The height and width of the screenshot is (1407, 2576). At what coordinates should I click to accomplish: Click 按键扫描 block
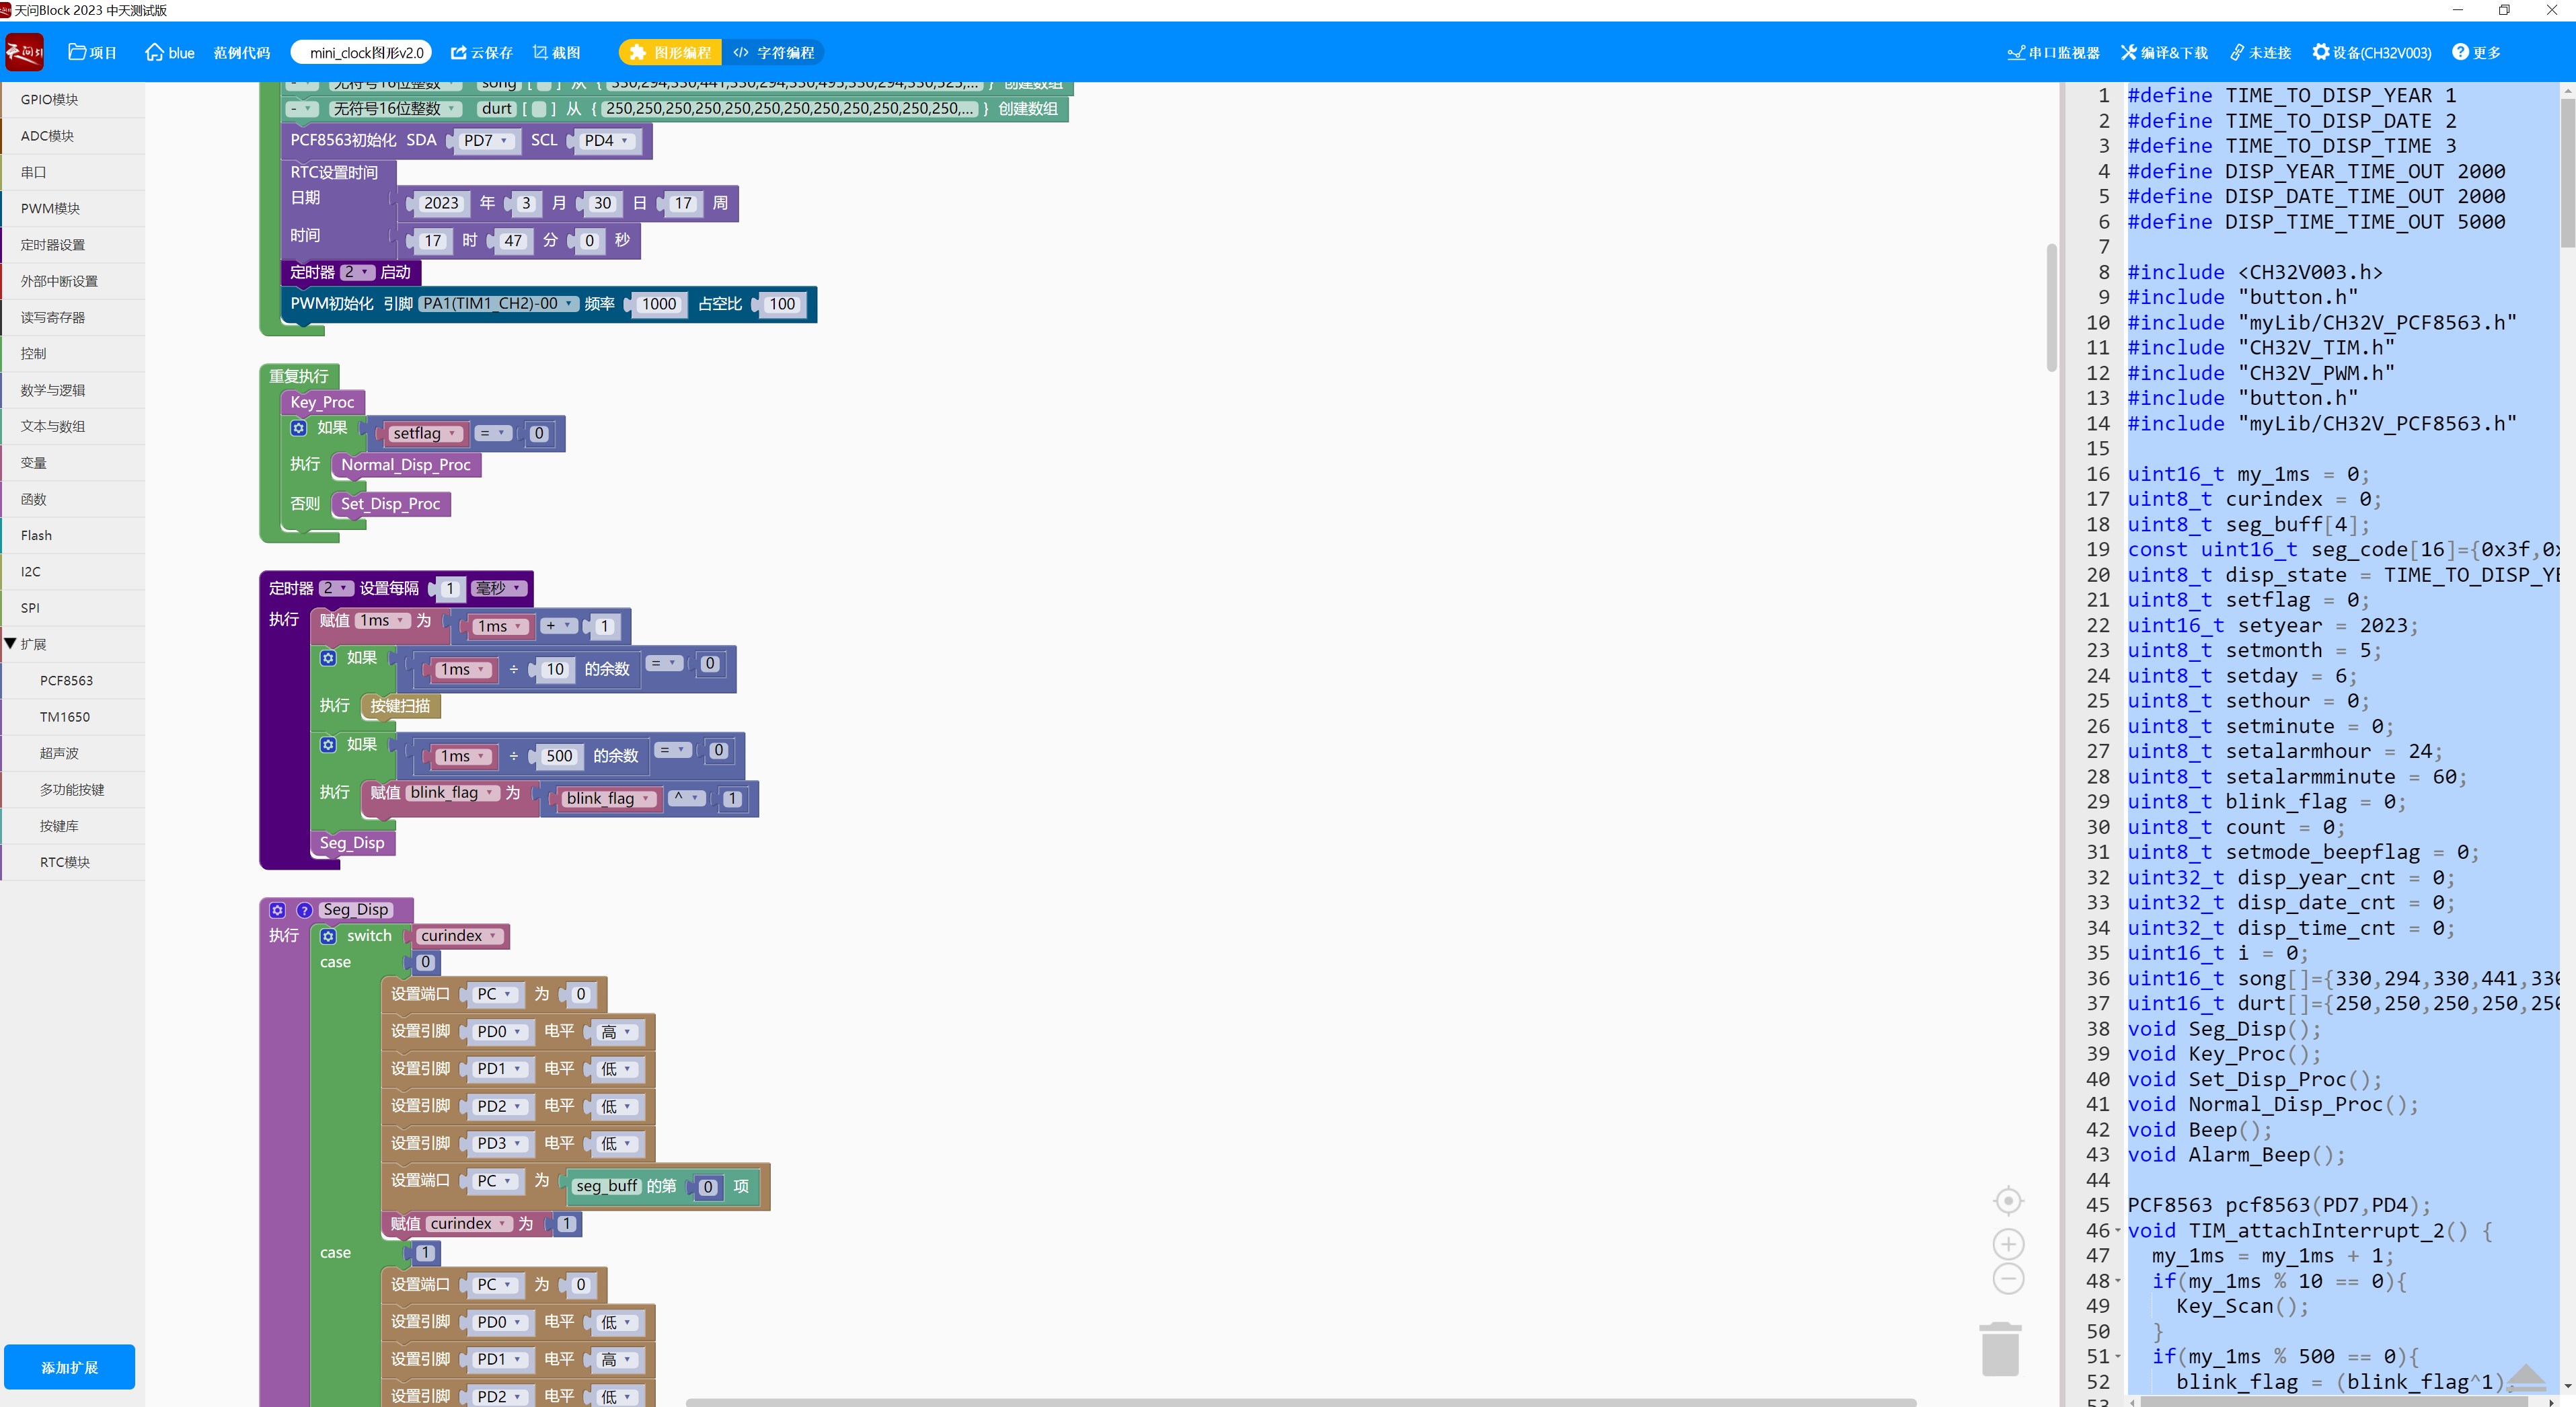400,706
